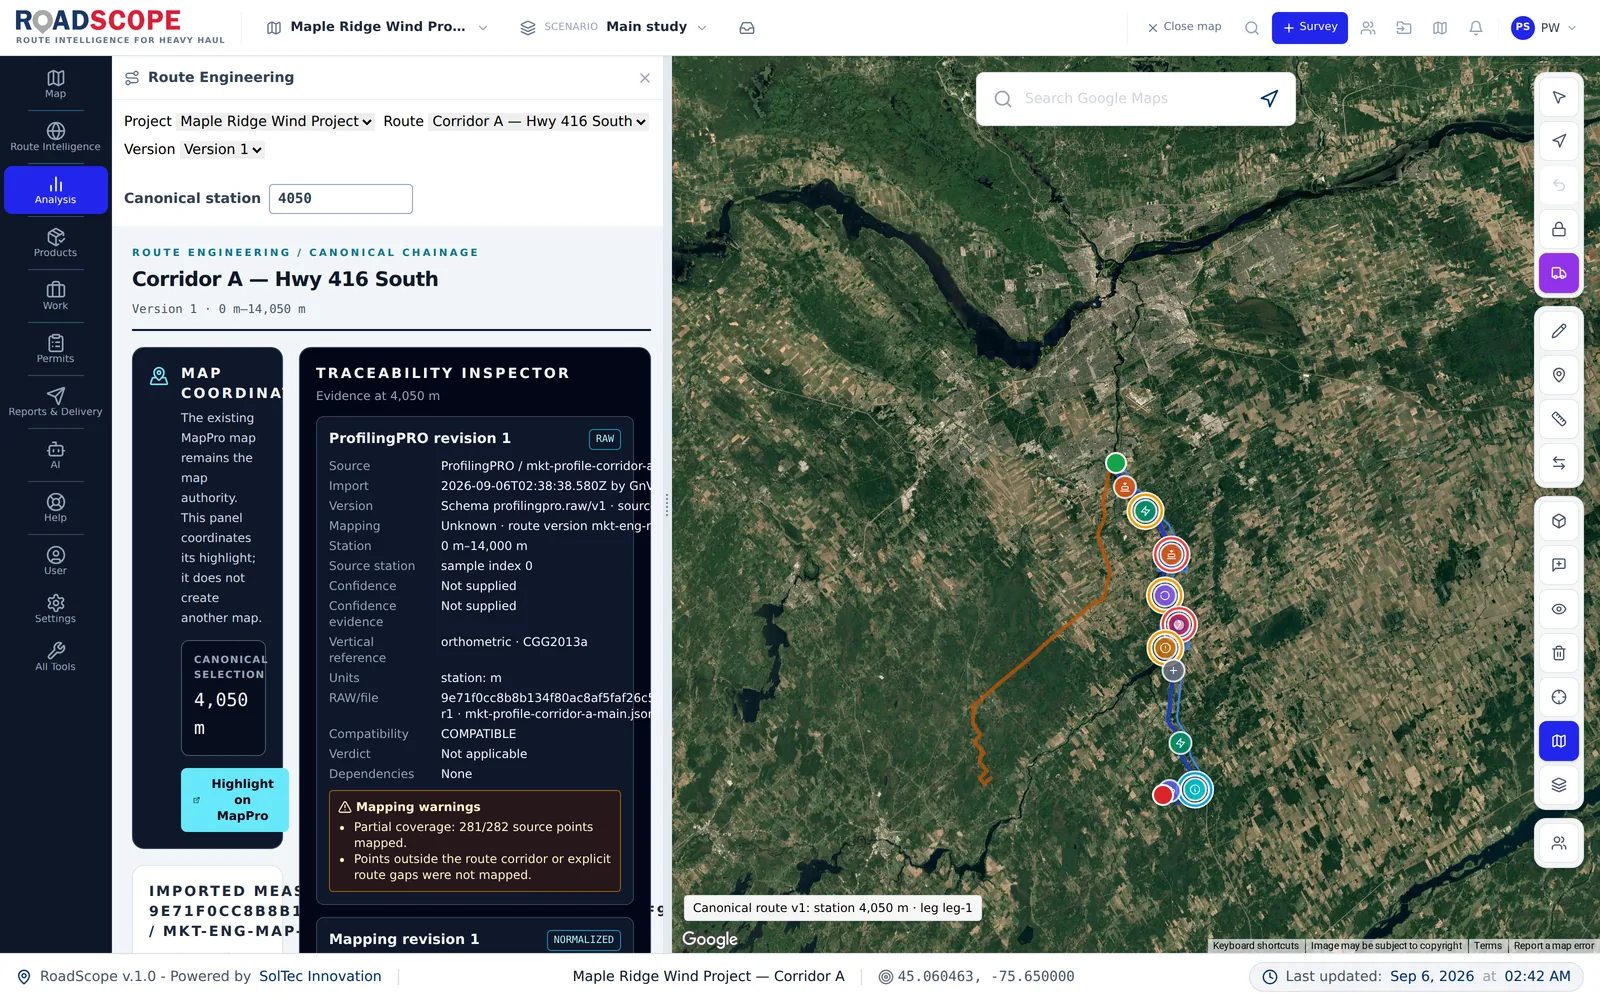Click the swap arrows map tool
This screenshot has height=1000, width=1600.
tap(1559, 463)
